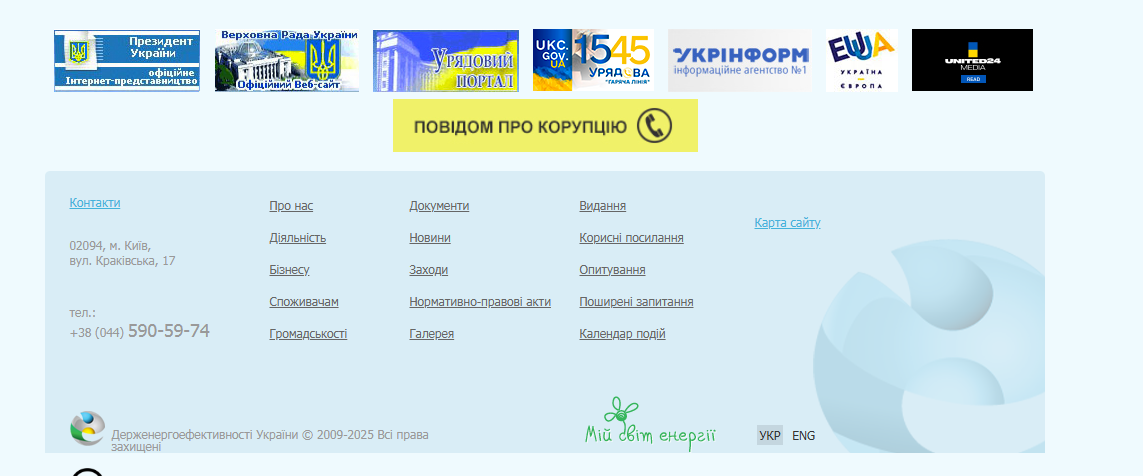The height and width of the screenshot is (476, 1143).
Task: Open the Урядовий портал banner
Action: (446, 61)
